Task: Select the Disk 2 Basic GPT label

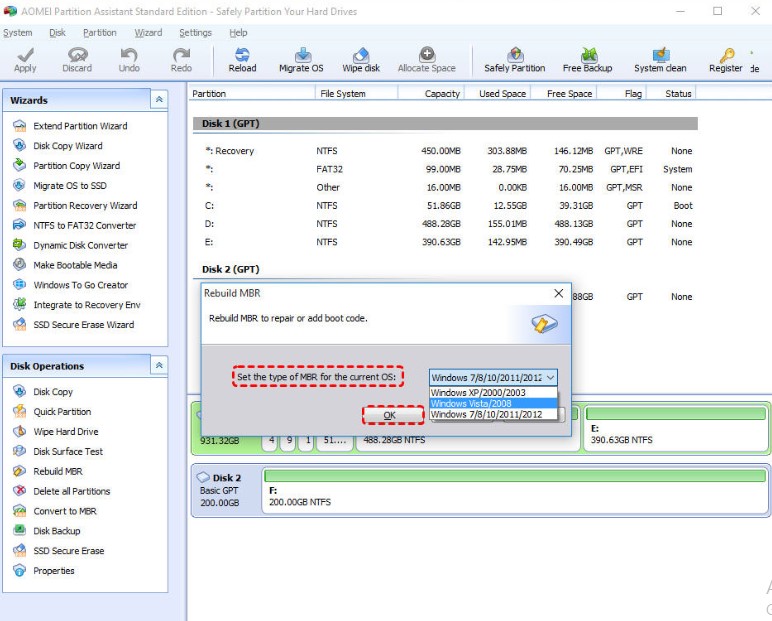Action: click(225, 490)
